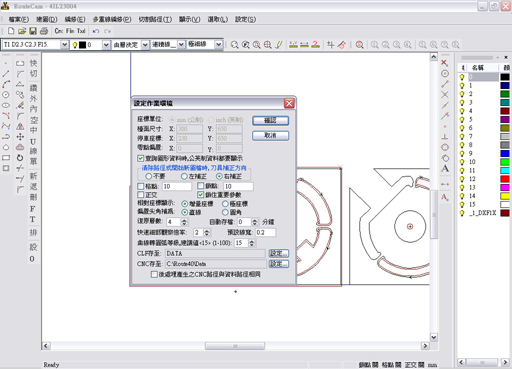The width and height of the screenshot is (512, 369).
Task: Open the 設定(S) menu
Action: pyautogui.click(x=245, y=19)
